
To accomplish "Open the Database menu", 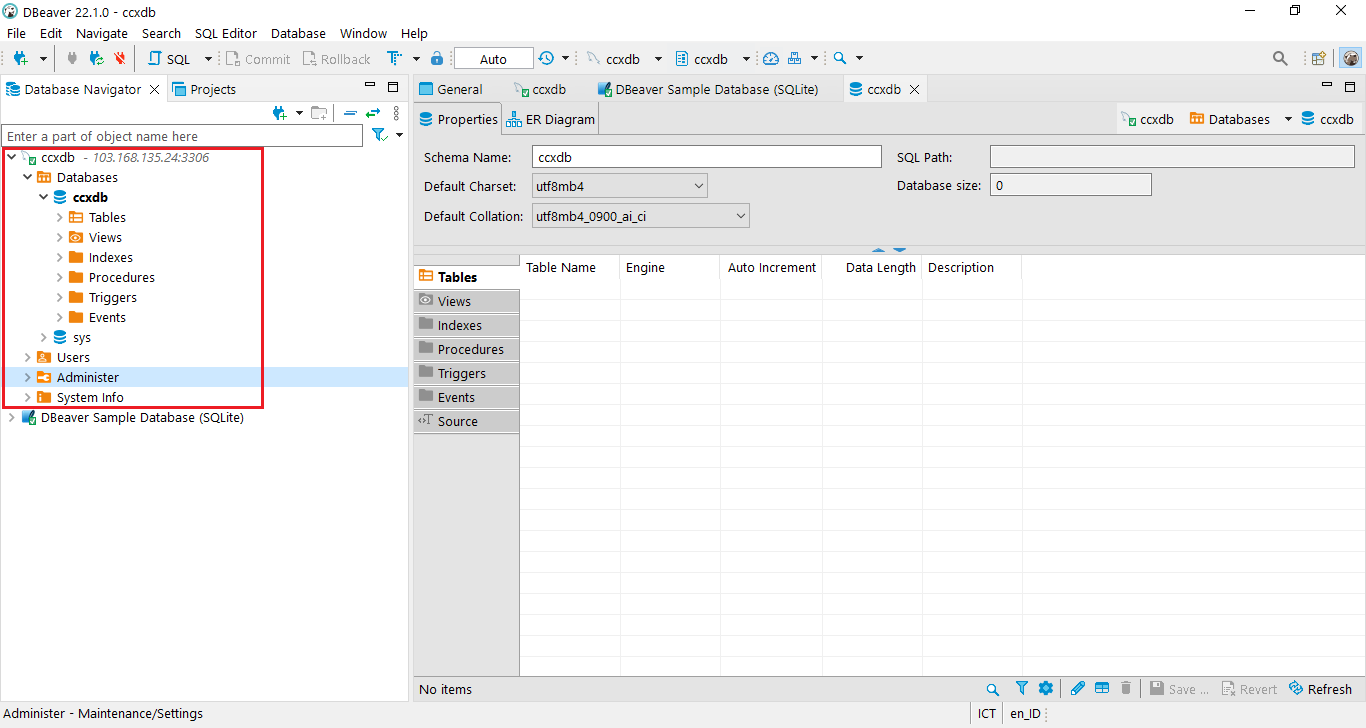I will point(298,33).
